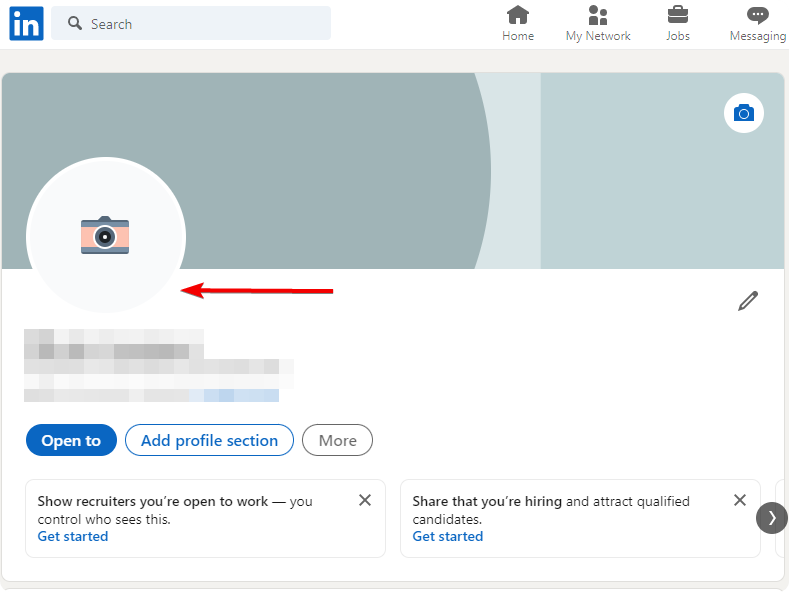
Task: Click the Share that you're hiring text
Action: (x=487, y=501)
